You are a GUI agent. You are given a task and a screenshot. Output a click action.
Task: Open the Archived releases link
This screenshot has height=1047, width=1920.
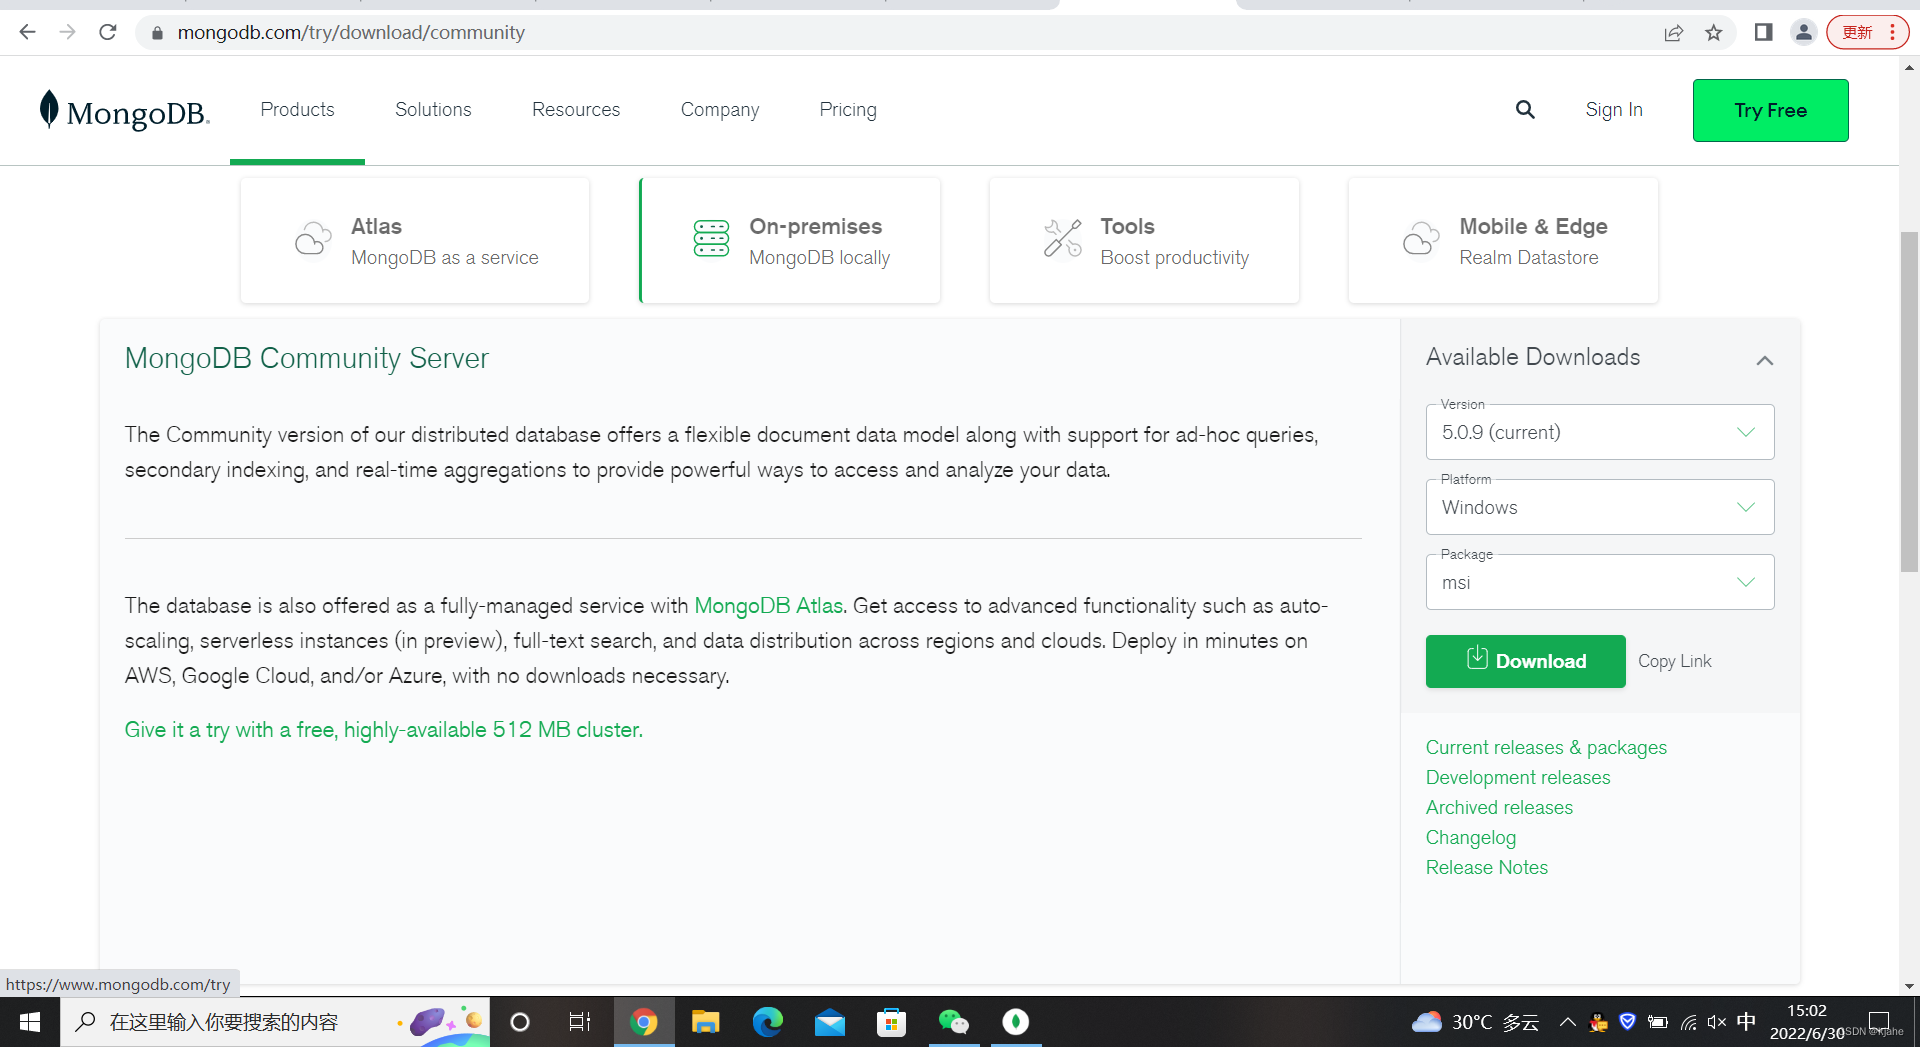tap(1499, 808)
